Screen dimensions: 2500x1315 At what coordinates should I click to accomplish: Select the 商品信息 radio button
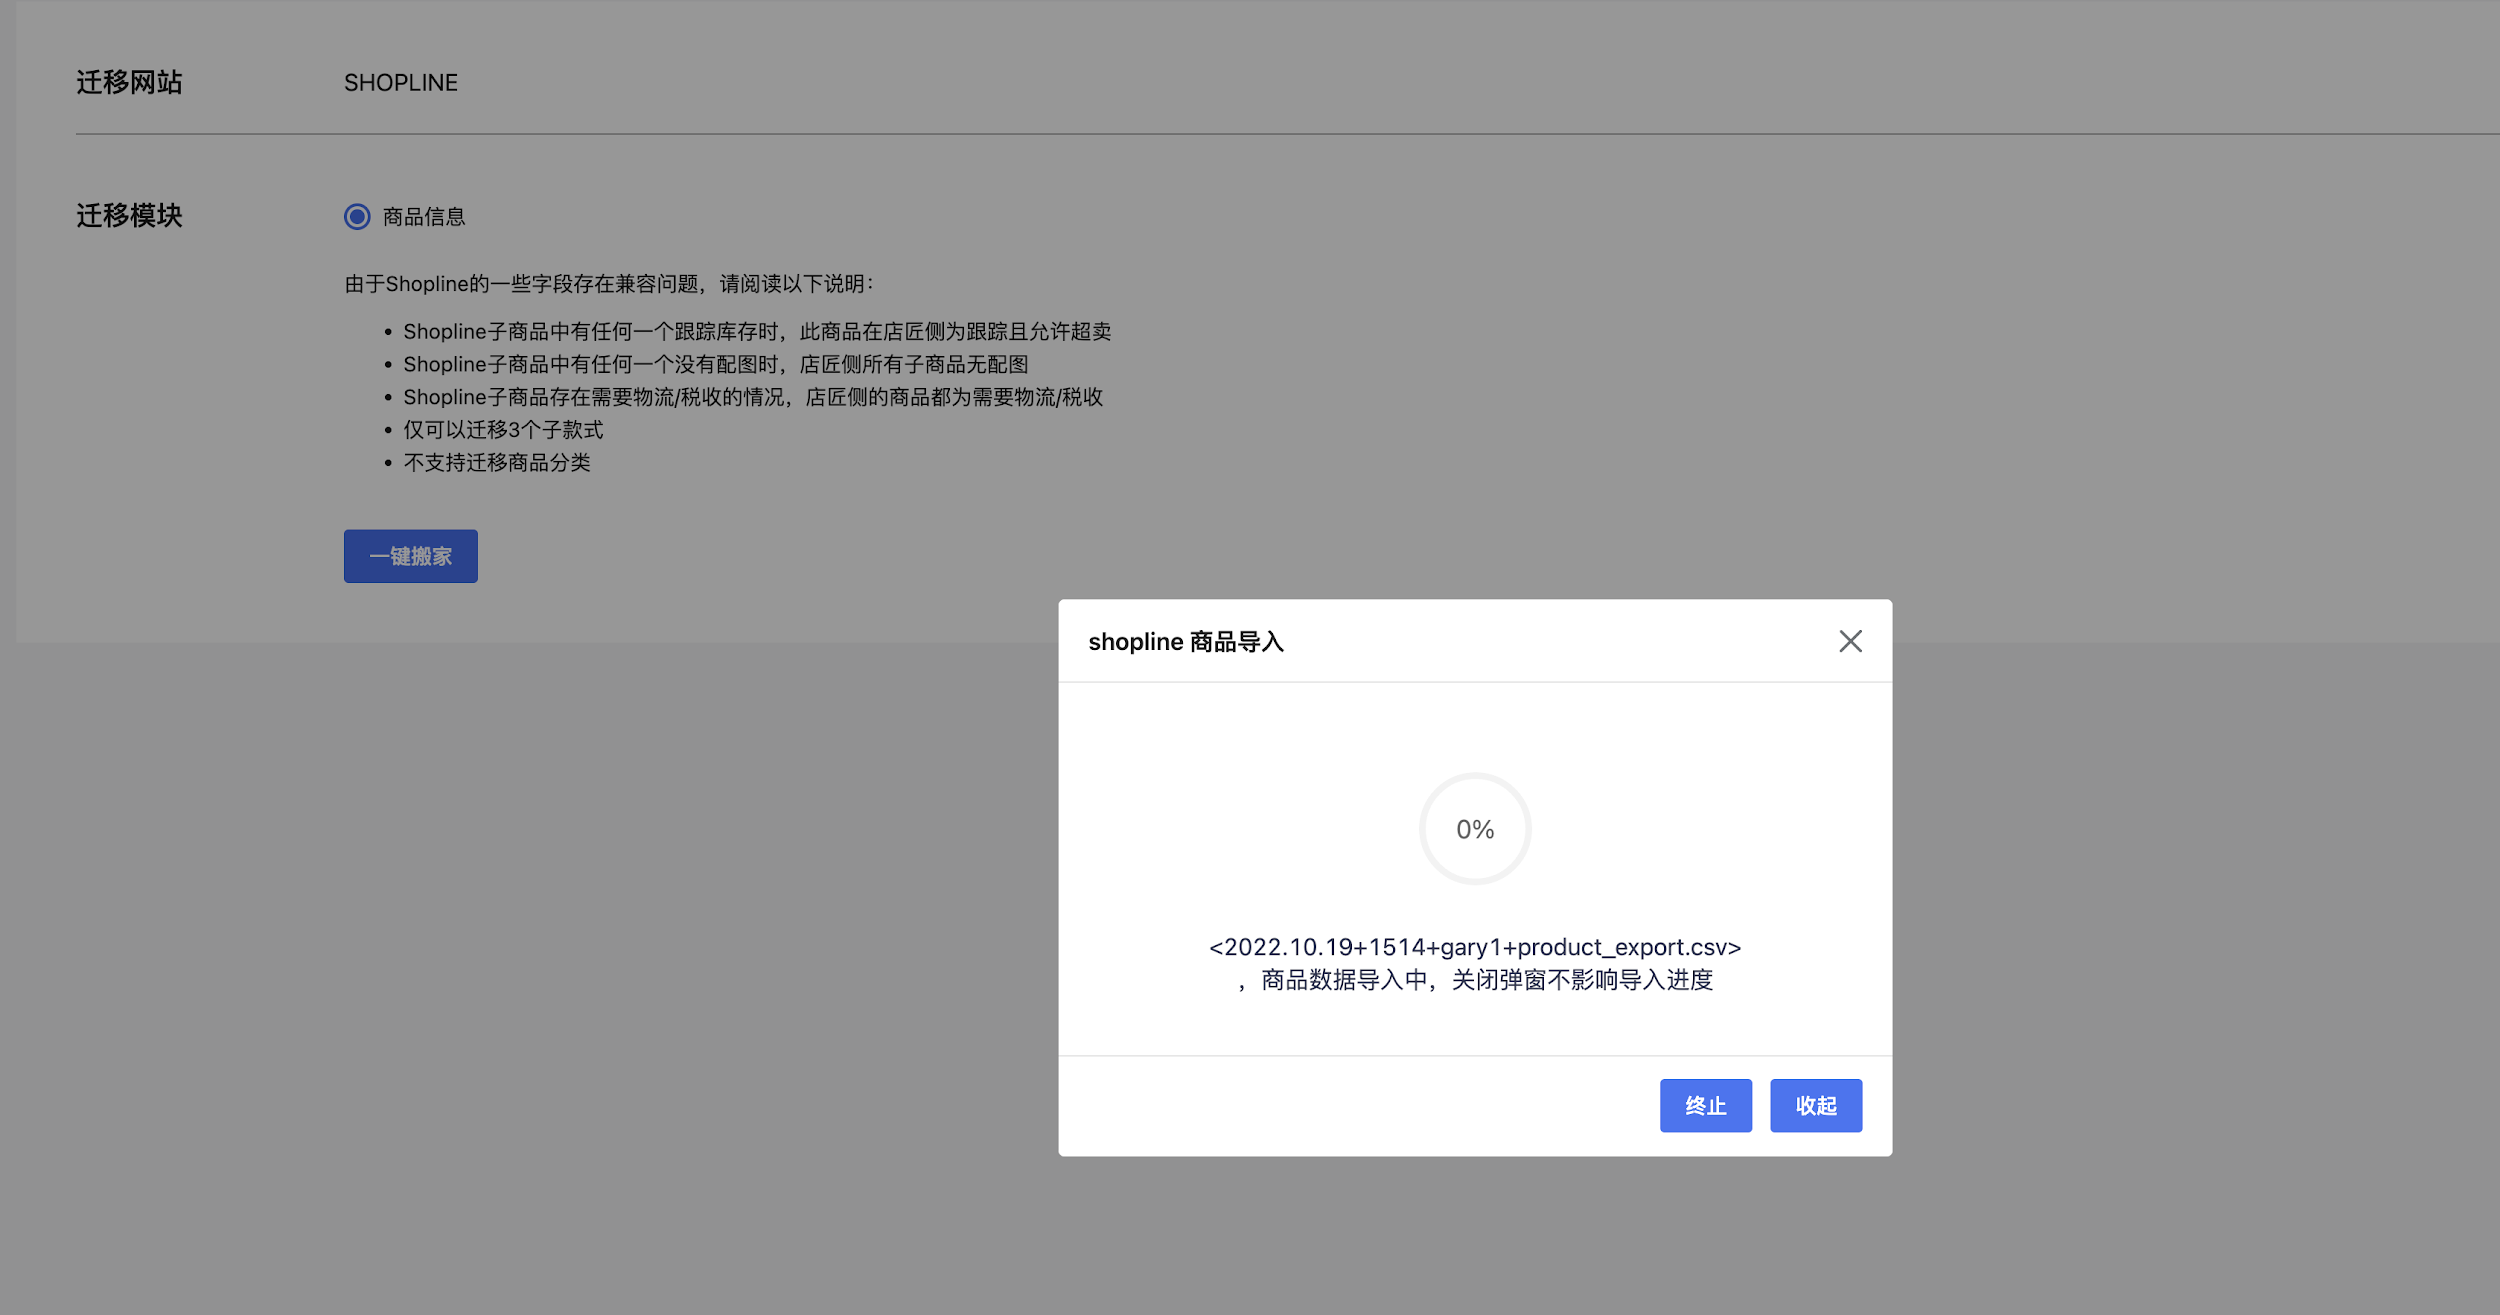coord(357,217)
